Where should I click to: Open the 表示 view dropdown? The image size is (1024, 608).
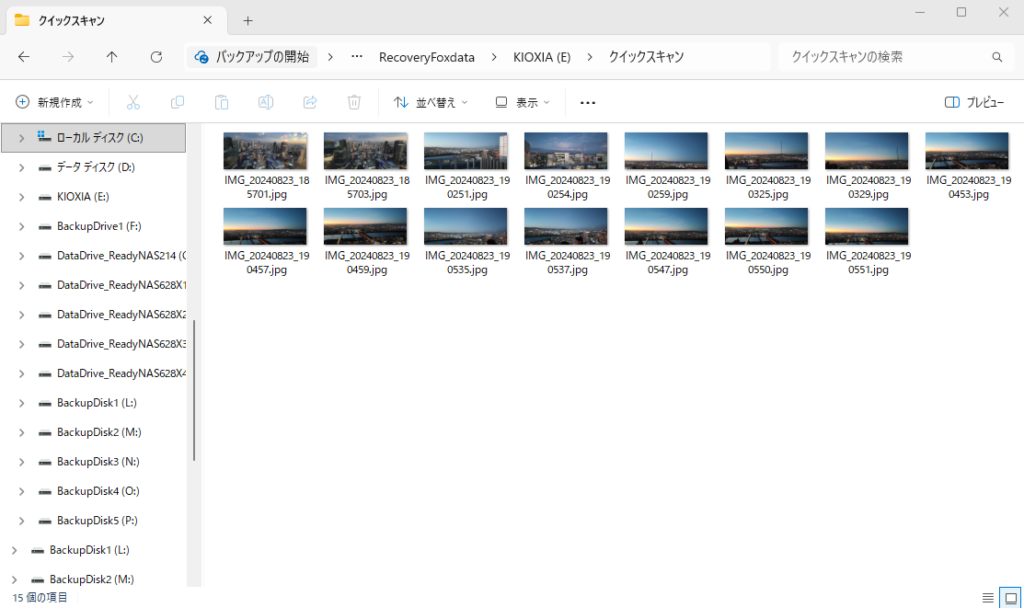(x=523, y=102)
